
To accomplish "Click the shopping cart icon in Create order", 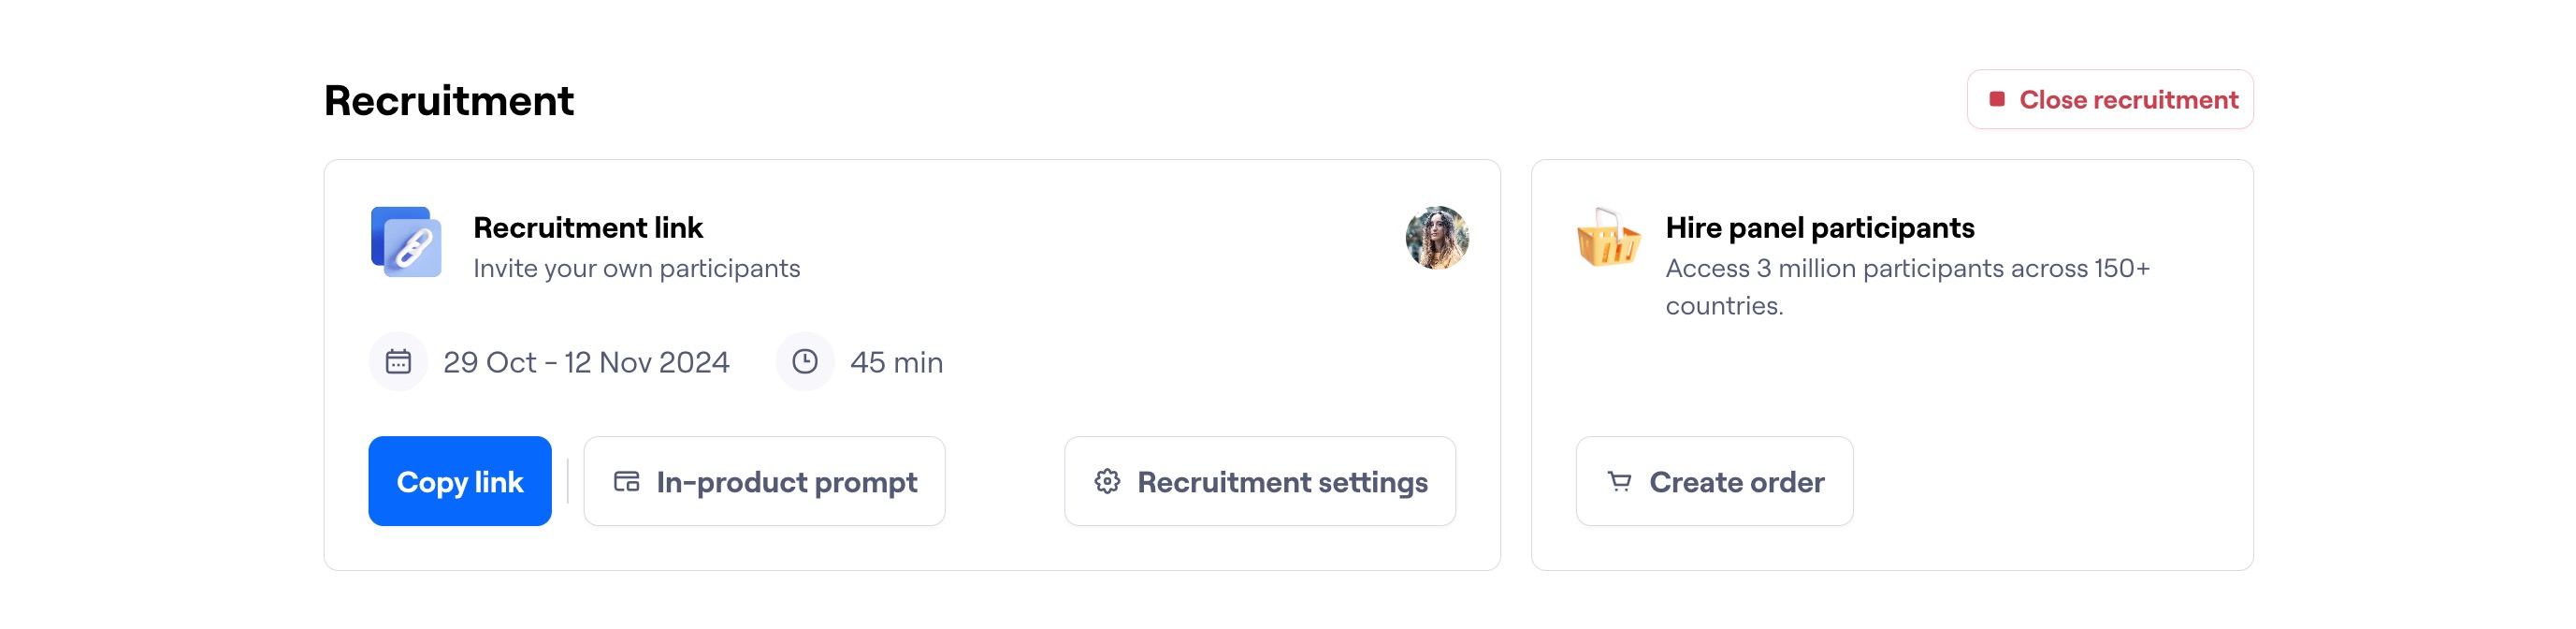I will pos(1621,481).
